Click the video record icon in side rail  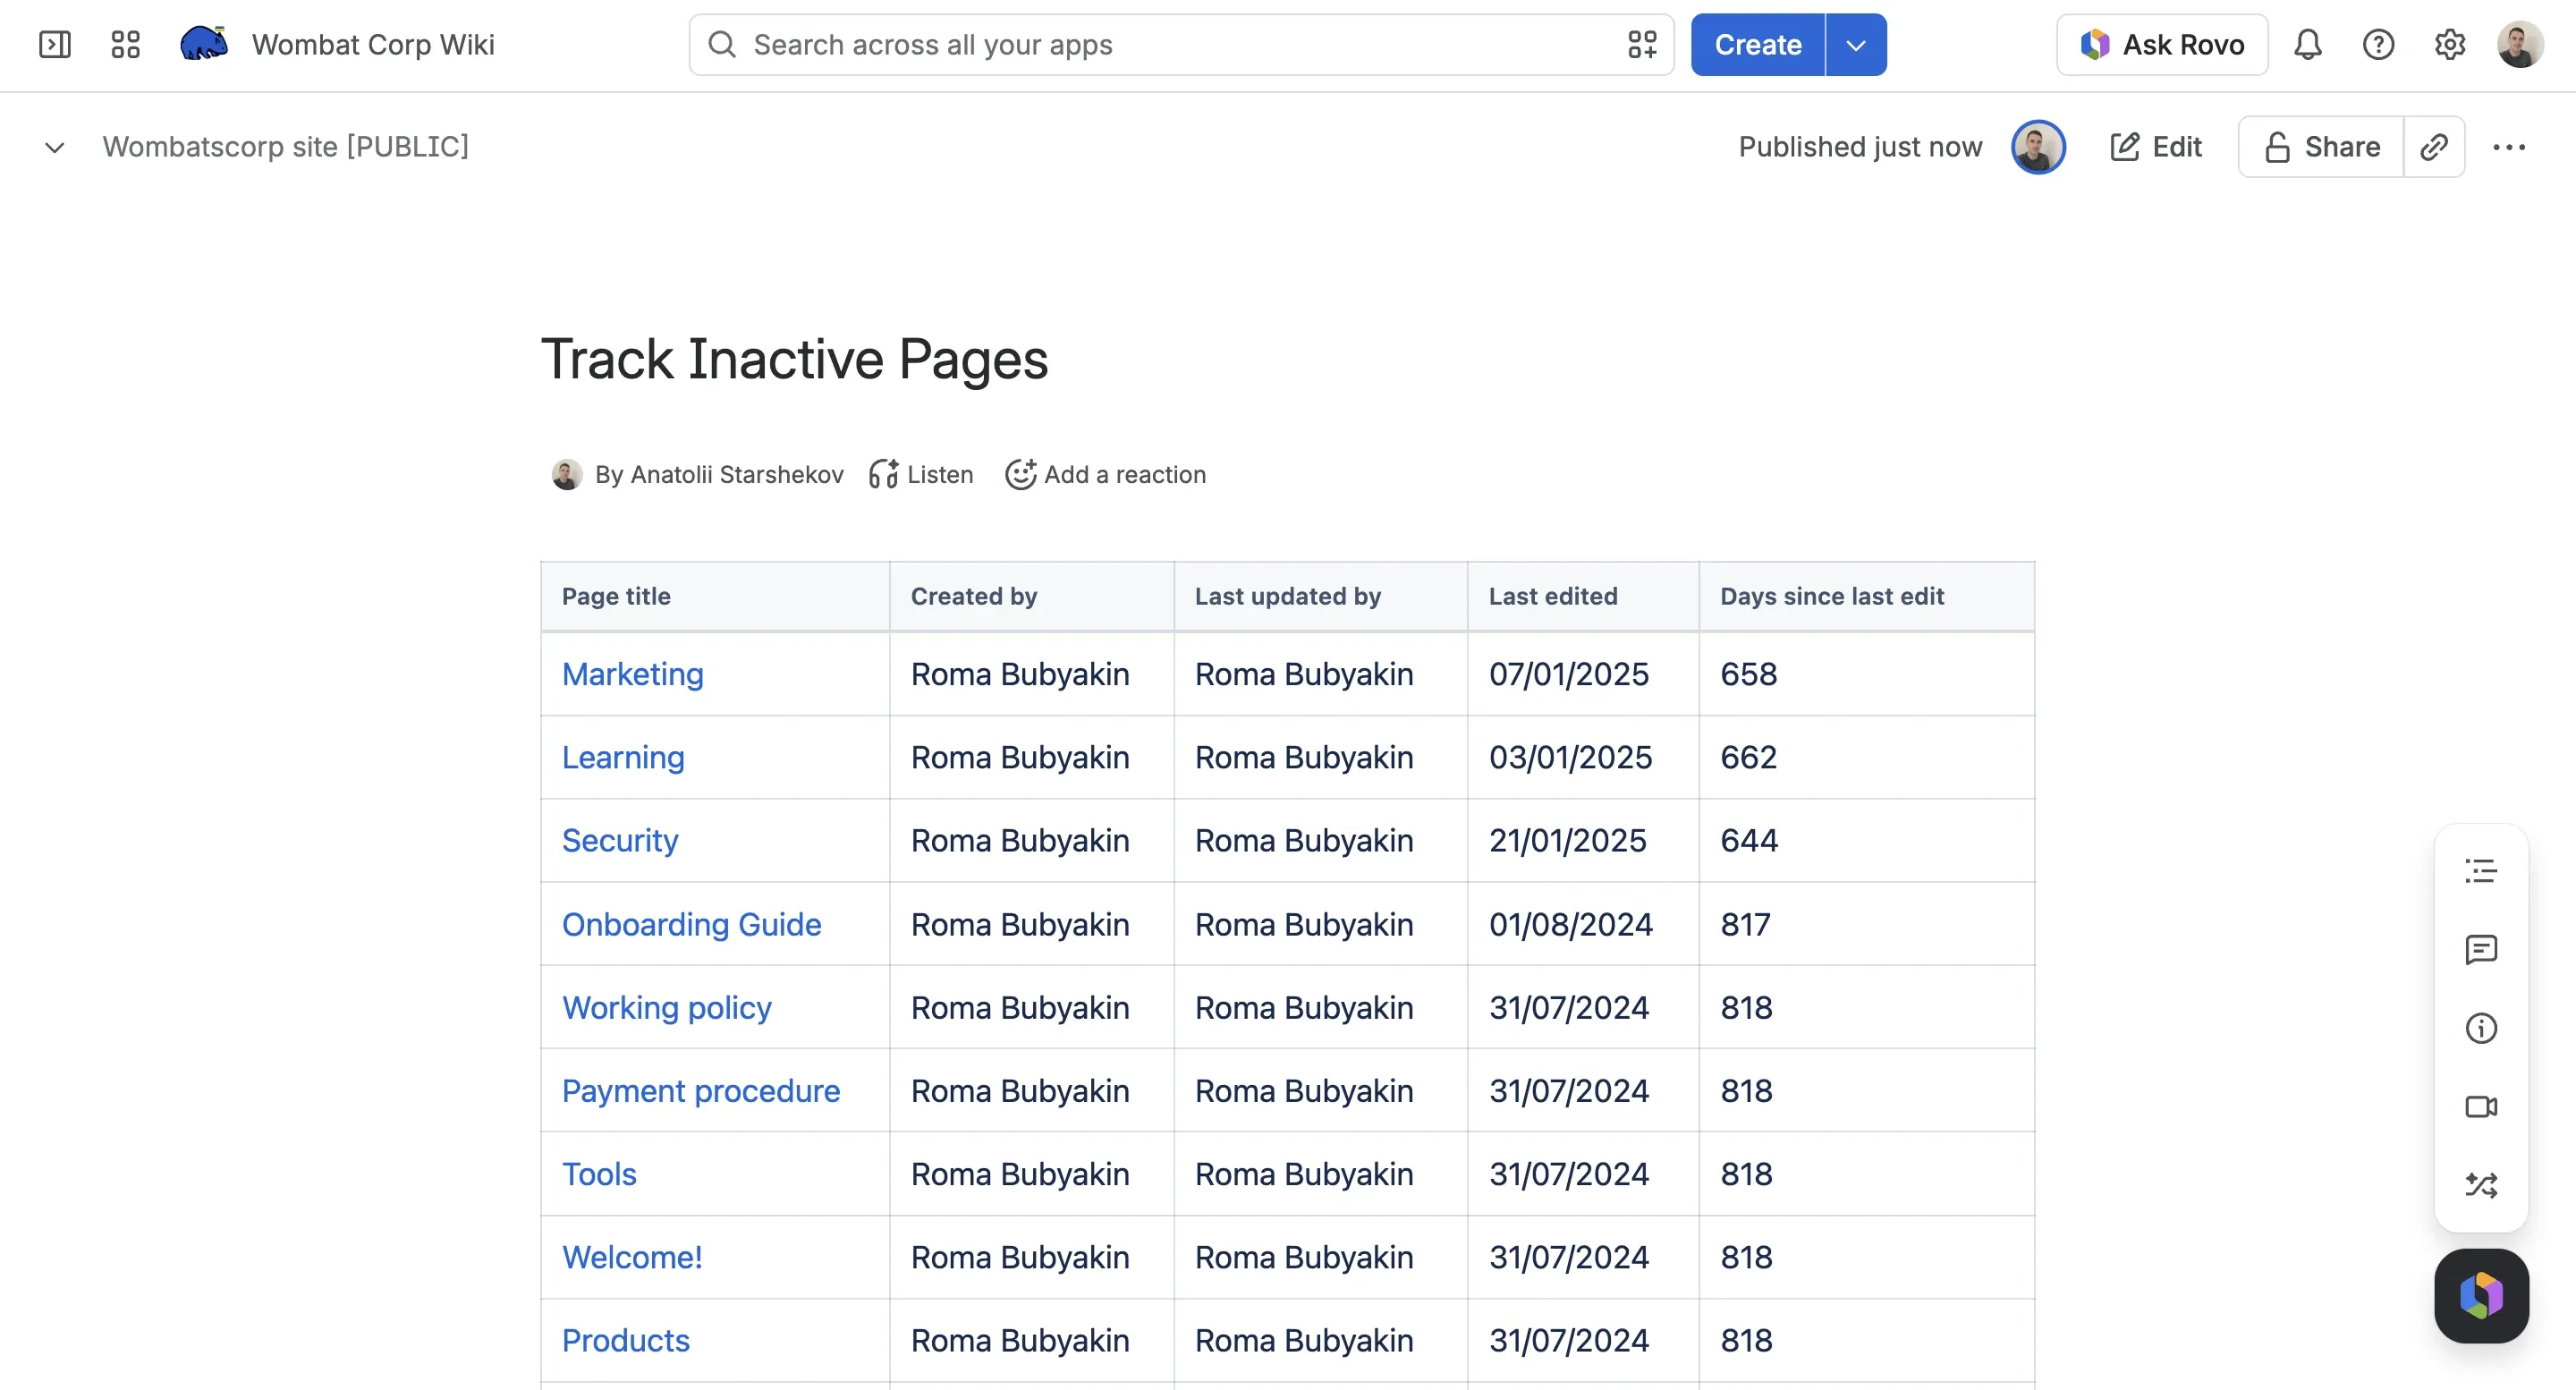[x=2481, y=1107]
